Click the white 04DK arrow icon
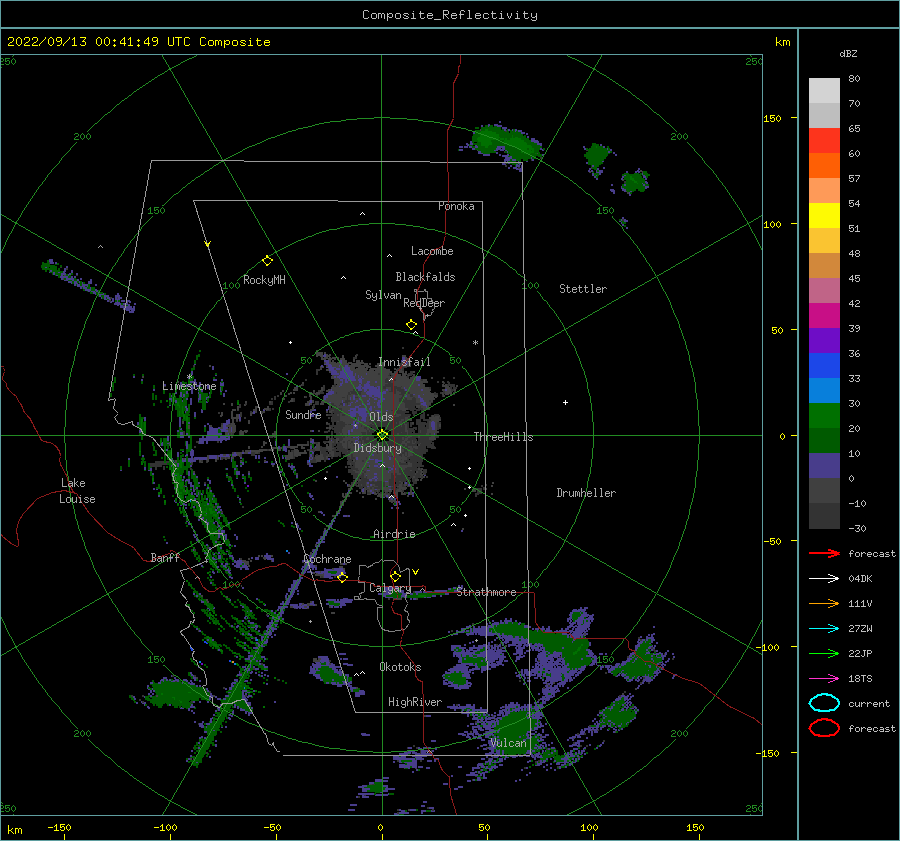The height and width of the screenshot is (841, 900). pyautogui.click(x=824, y=578)
